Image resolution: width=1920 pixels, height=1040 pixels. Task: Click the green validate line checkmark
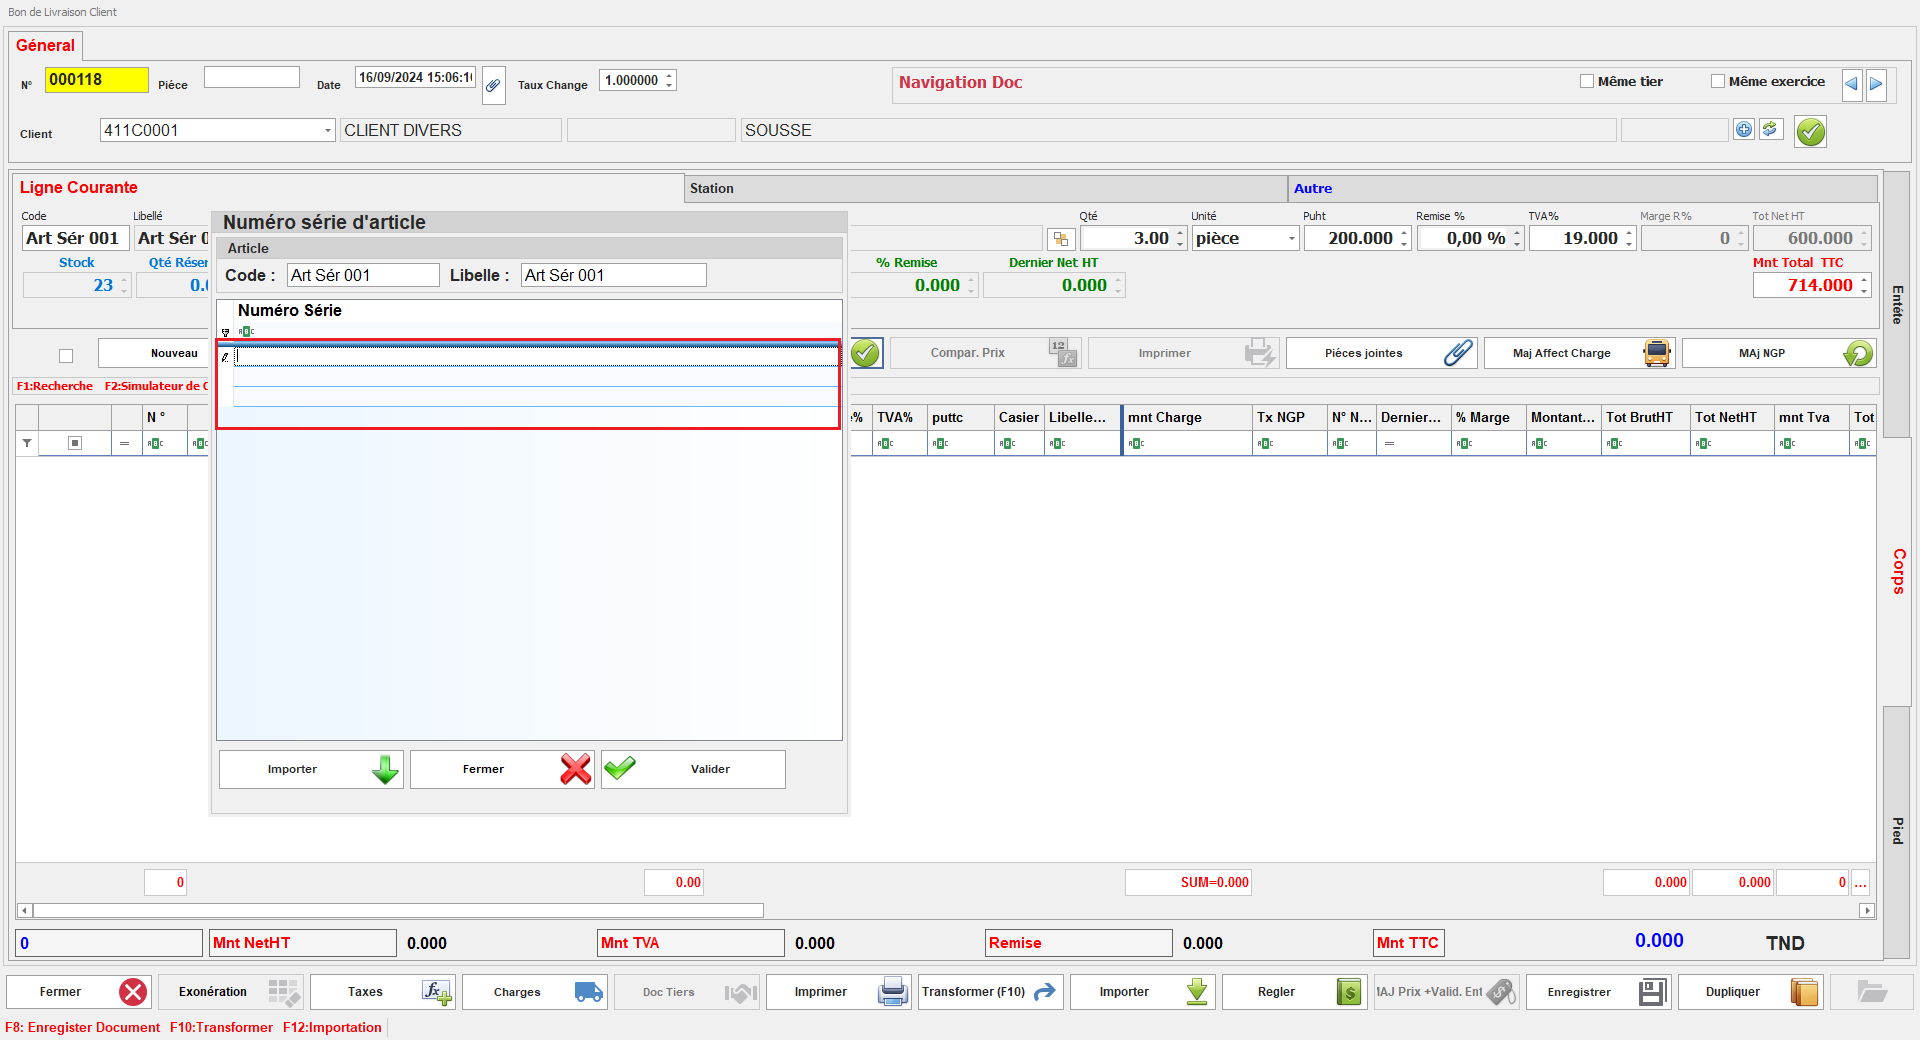(866, 353)
